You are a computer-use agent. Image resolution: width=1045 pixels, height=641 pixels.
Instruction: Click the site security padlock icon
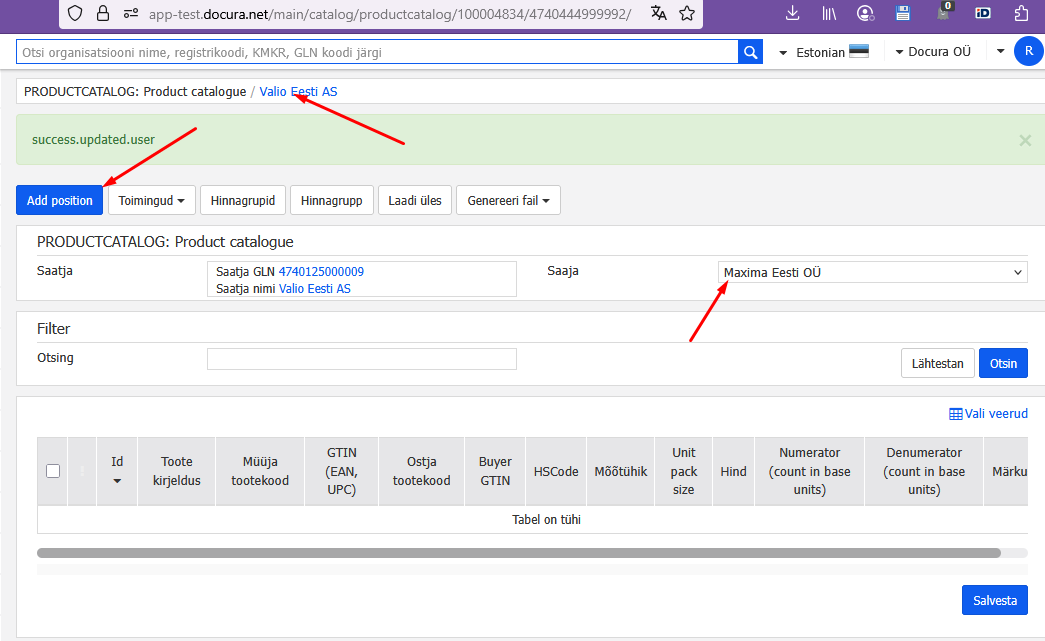[x=103, y=13]
